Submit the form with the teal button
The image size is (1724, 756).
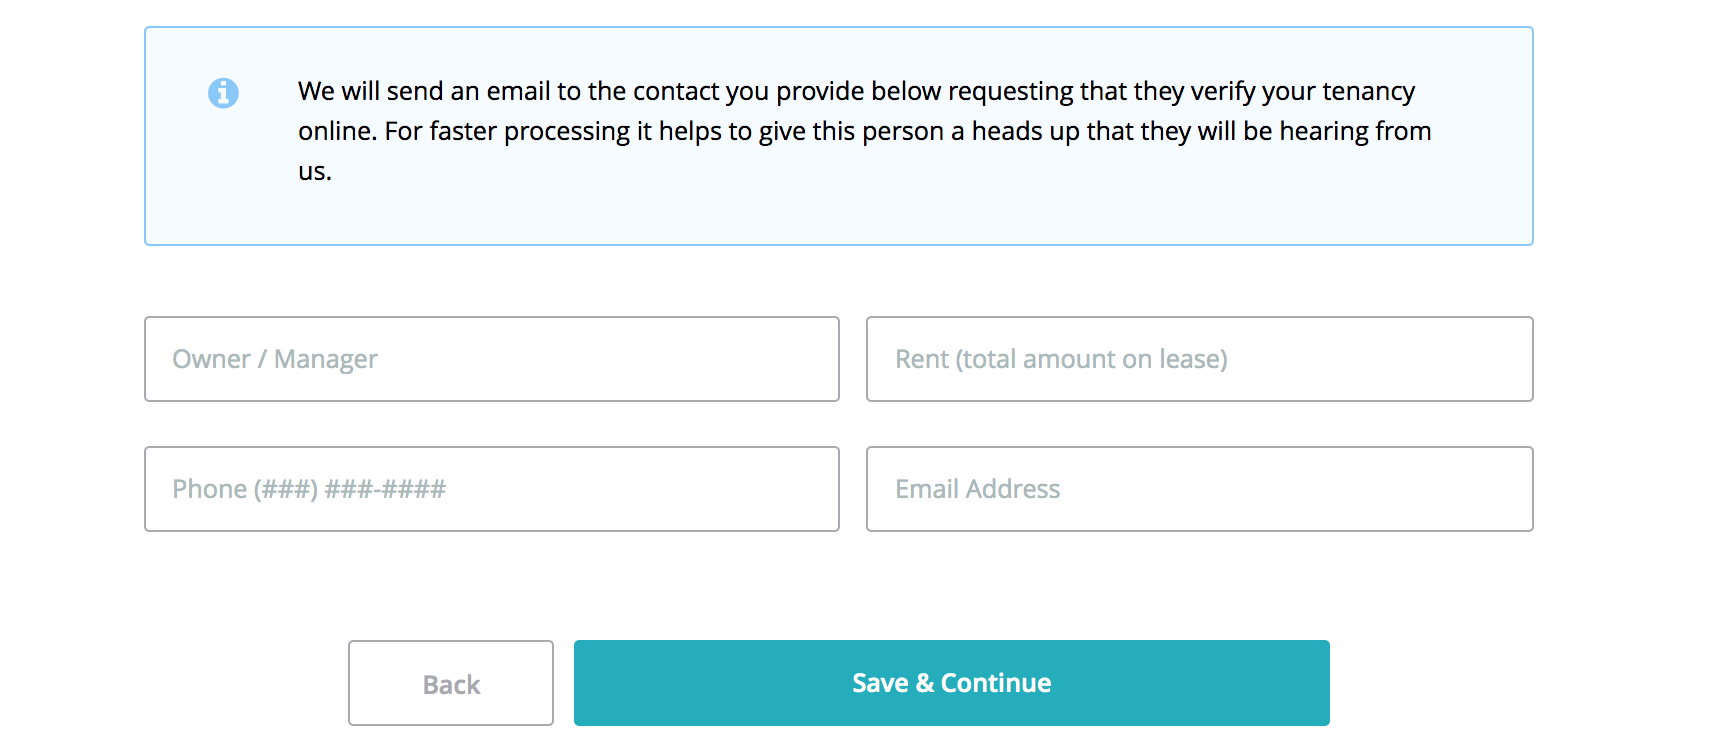(951, 683)
